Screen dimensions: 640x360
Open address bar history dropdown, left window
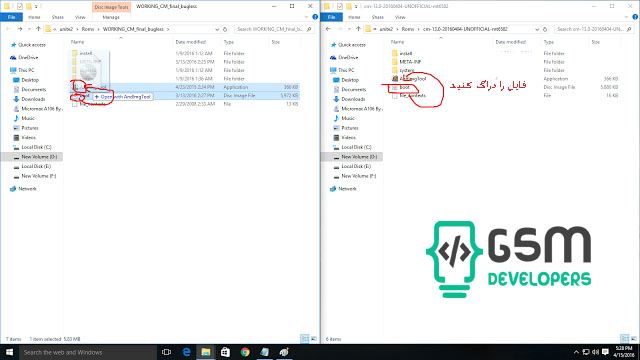coord(217,29)
